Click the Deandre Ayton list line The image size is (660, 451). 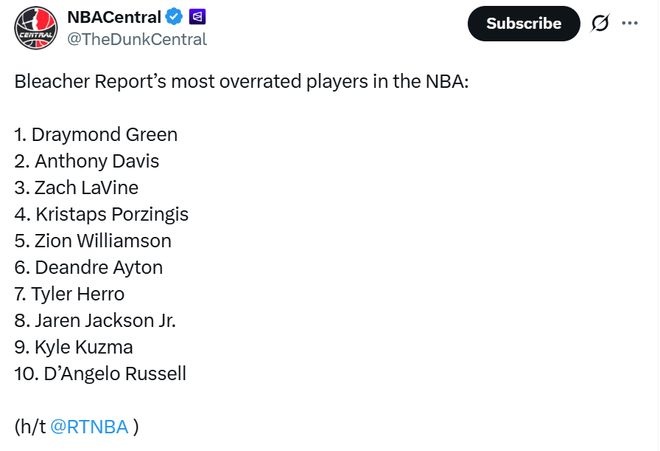(88, 267)
